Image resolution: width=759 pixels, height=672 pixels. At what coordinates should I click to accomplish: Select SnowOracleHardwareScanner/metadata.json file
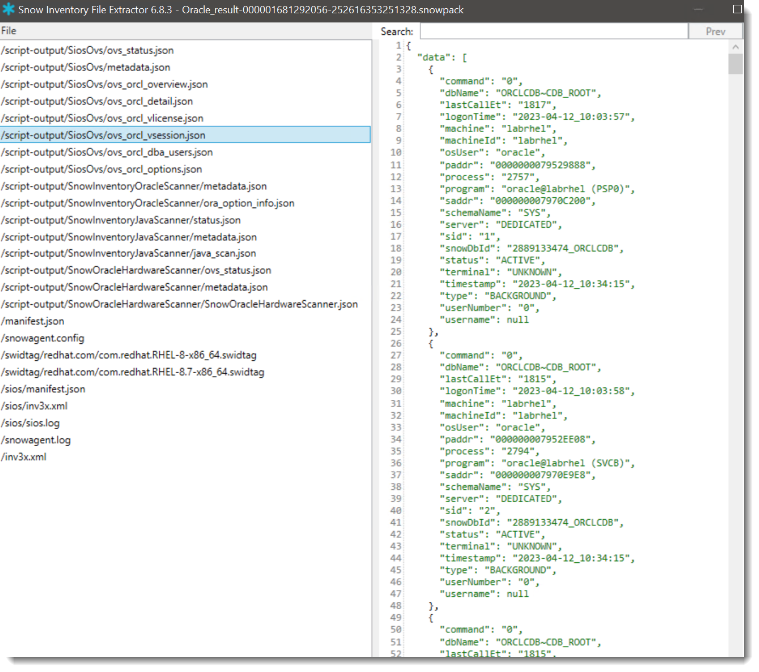click(135, 287)
